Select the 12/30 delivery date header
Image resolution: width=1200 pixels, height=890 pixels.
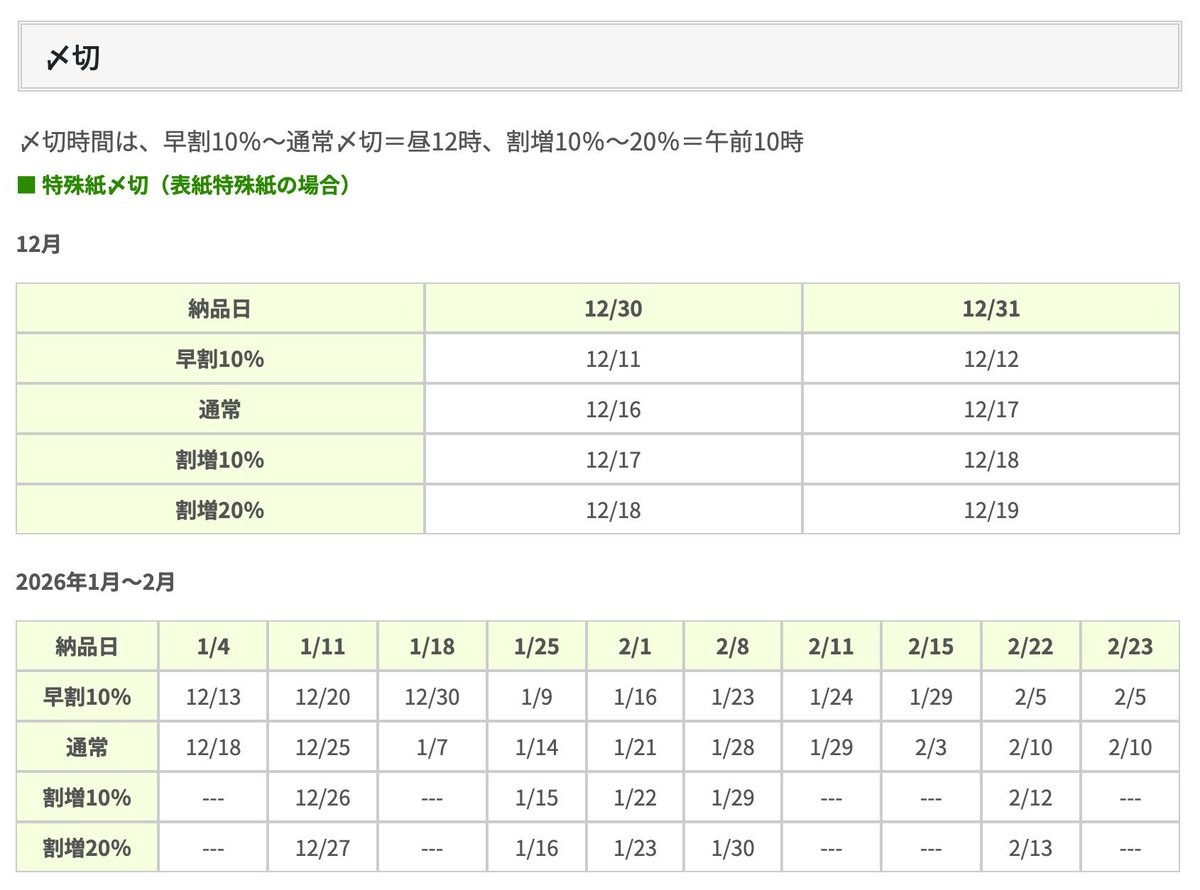click(613, 309)
